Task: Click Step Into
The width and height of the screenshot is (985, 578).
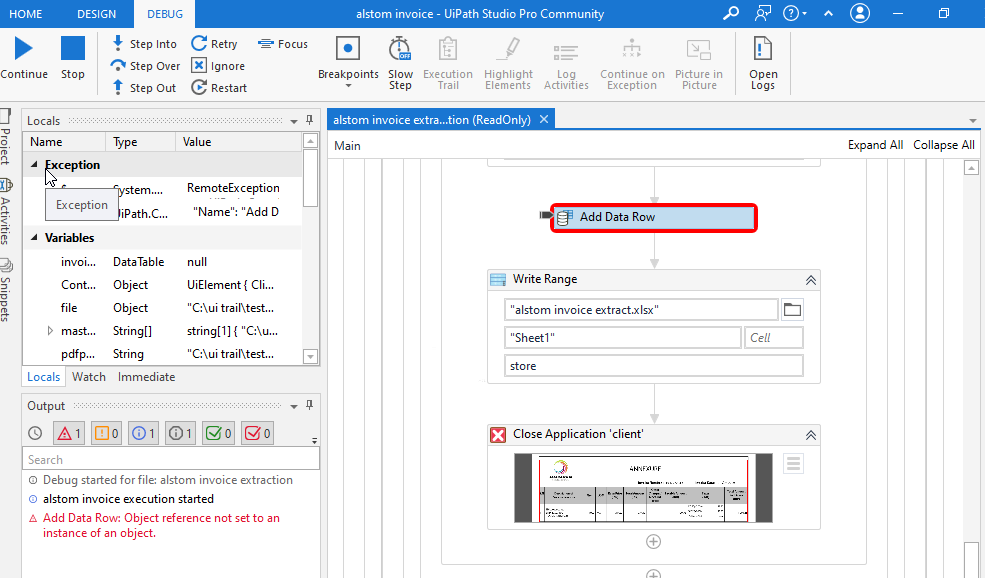Action: pyautogui.click(x=144, y=44)
